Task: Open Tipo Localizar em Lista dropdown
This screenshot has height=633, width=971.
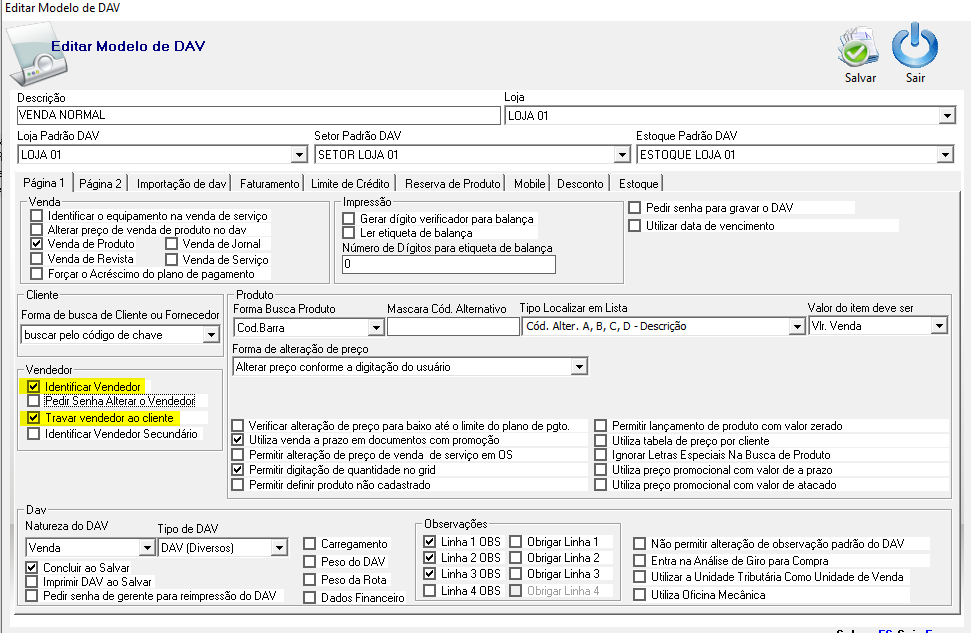Action: click(796, 326)
